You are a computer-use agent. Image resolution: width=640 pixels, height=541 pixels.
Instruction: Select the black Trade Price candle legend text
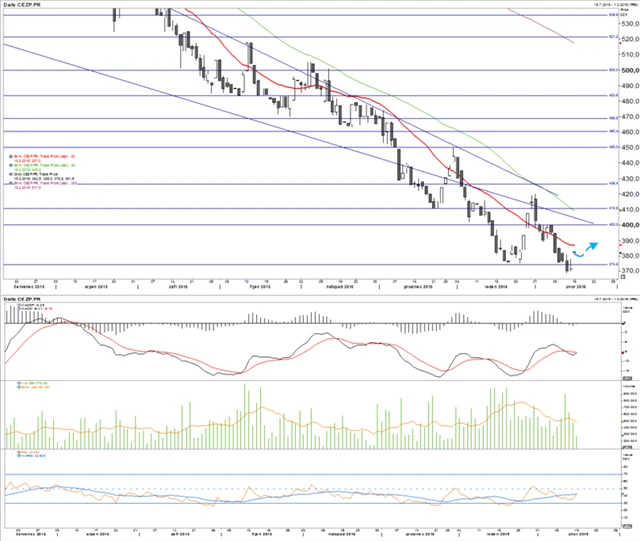[44, 176]
